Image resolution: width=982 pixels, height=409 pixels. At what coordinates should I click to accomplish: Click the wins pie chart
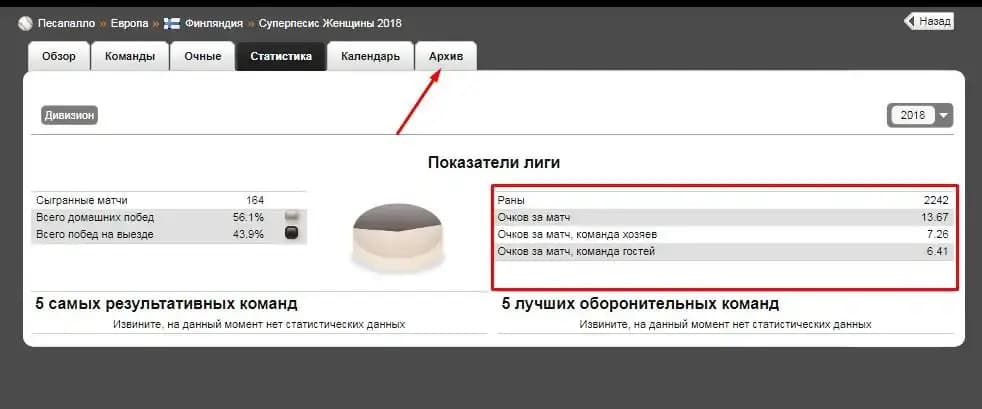pos(398,237)
